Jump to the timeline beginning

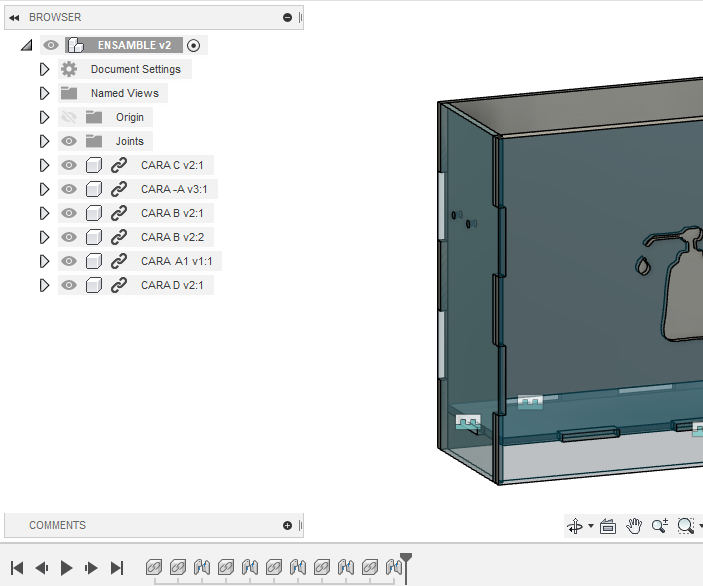pyautogui.click(x=17, y=568)
